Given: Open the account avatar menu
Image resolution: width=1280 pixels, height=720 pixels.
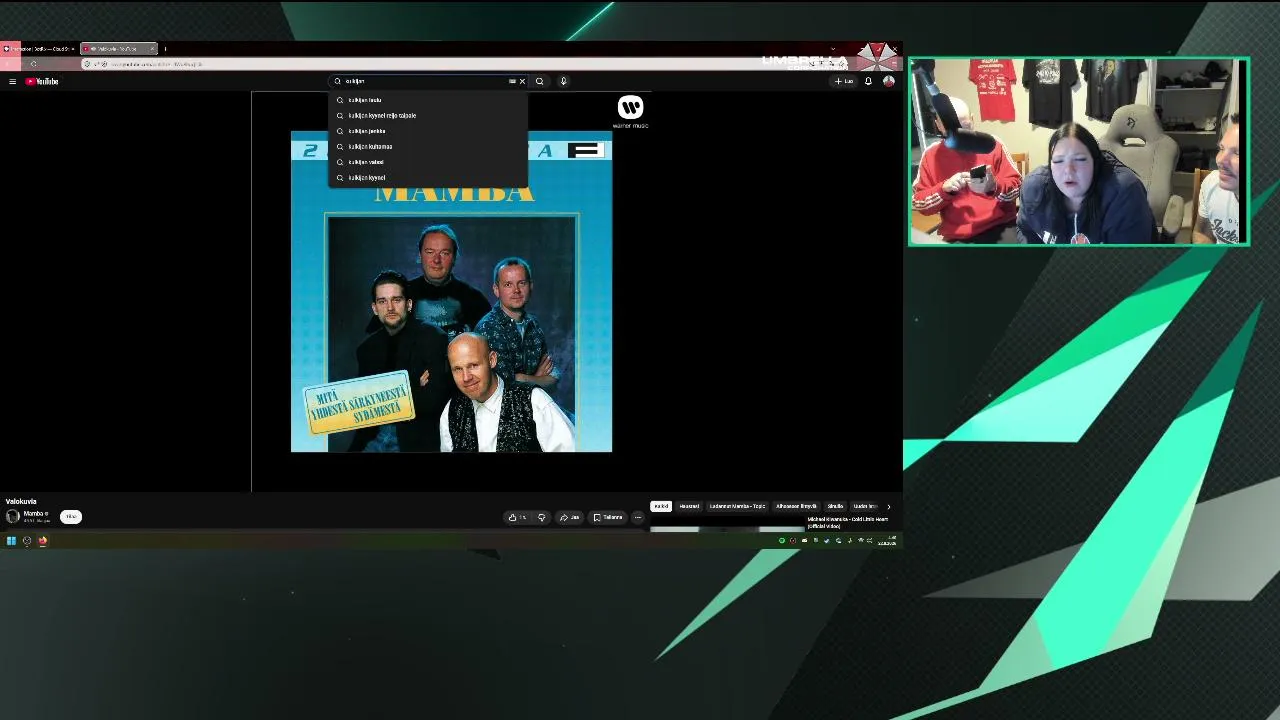Looking at the screenshot, I should click(x=888, y=81).
